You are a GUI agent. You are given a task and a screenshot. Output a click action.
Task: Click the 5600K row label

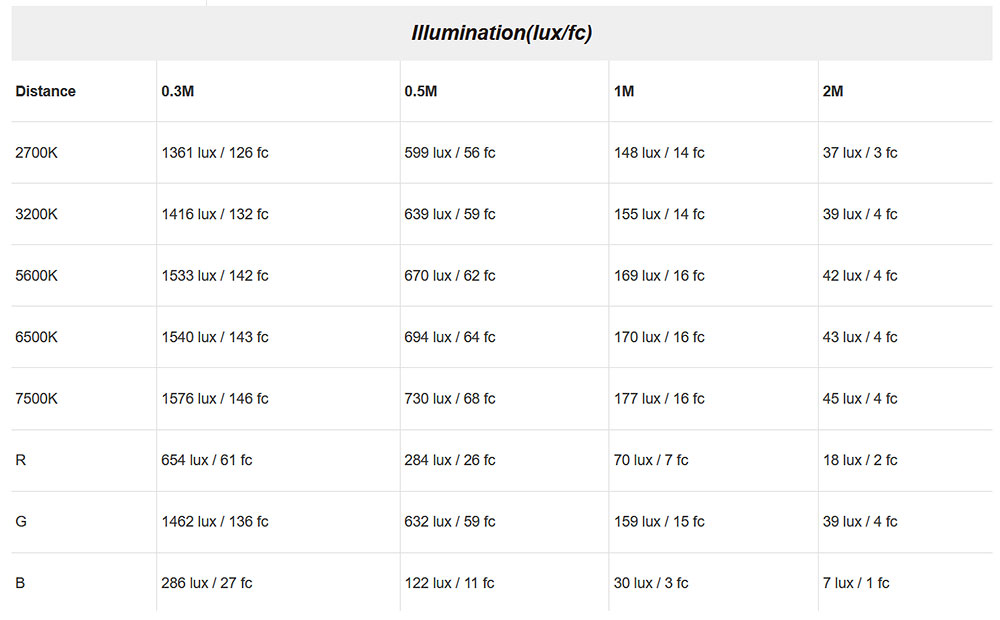(36, 276)
